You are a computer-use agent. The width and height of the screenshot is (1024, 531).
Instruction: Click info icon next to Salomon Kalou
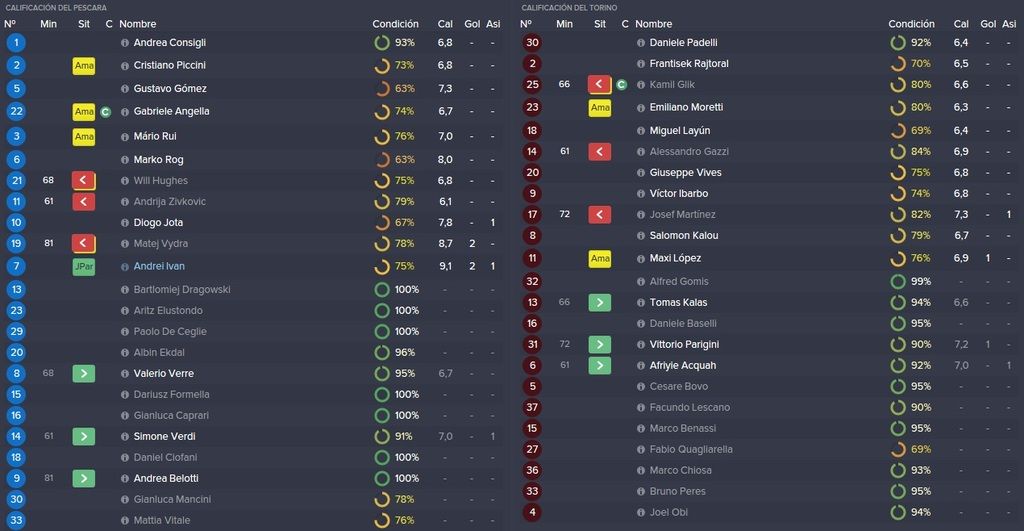pyautogui.click(x=641, y=236)
